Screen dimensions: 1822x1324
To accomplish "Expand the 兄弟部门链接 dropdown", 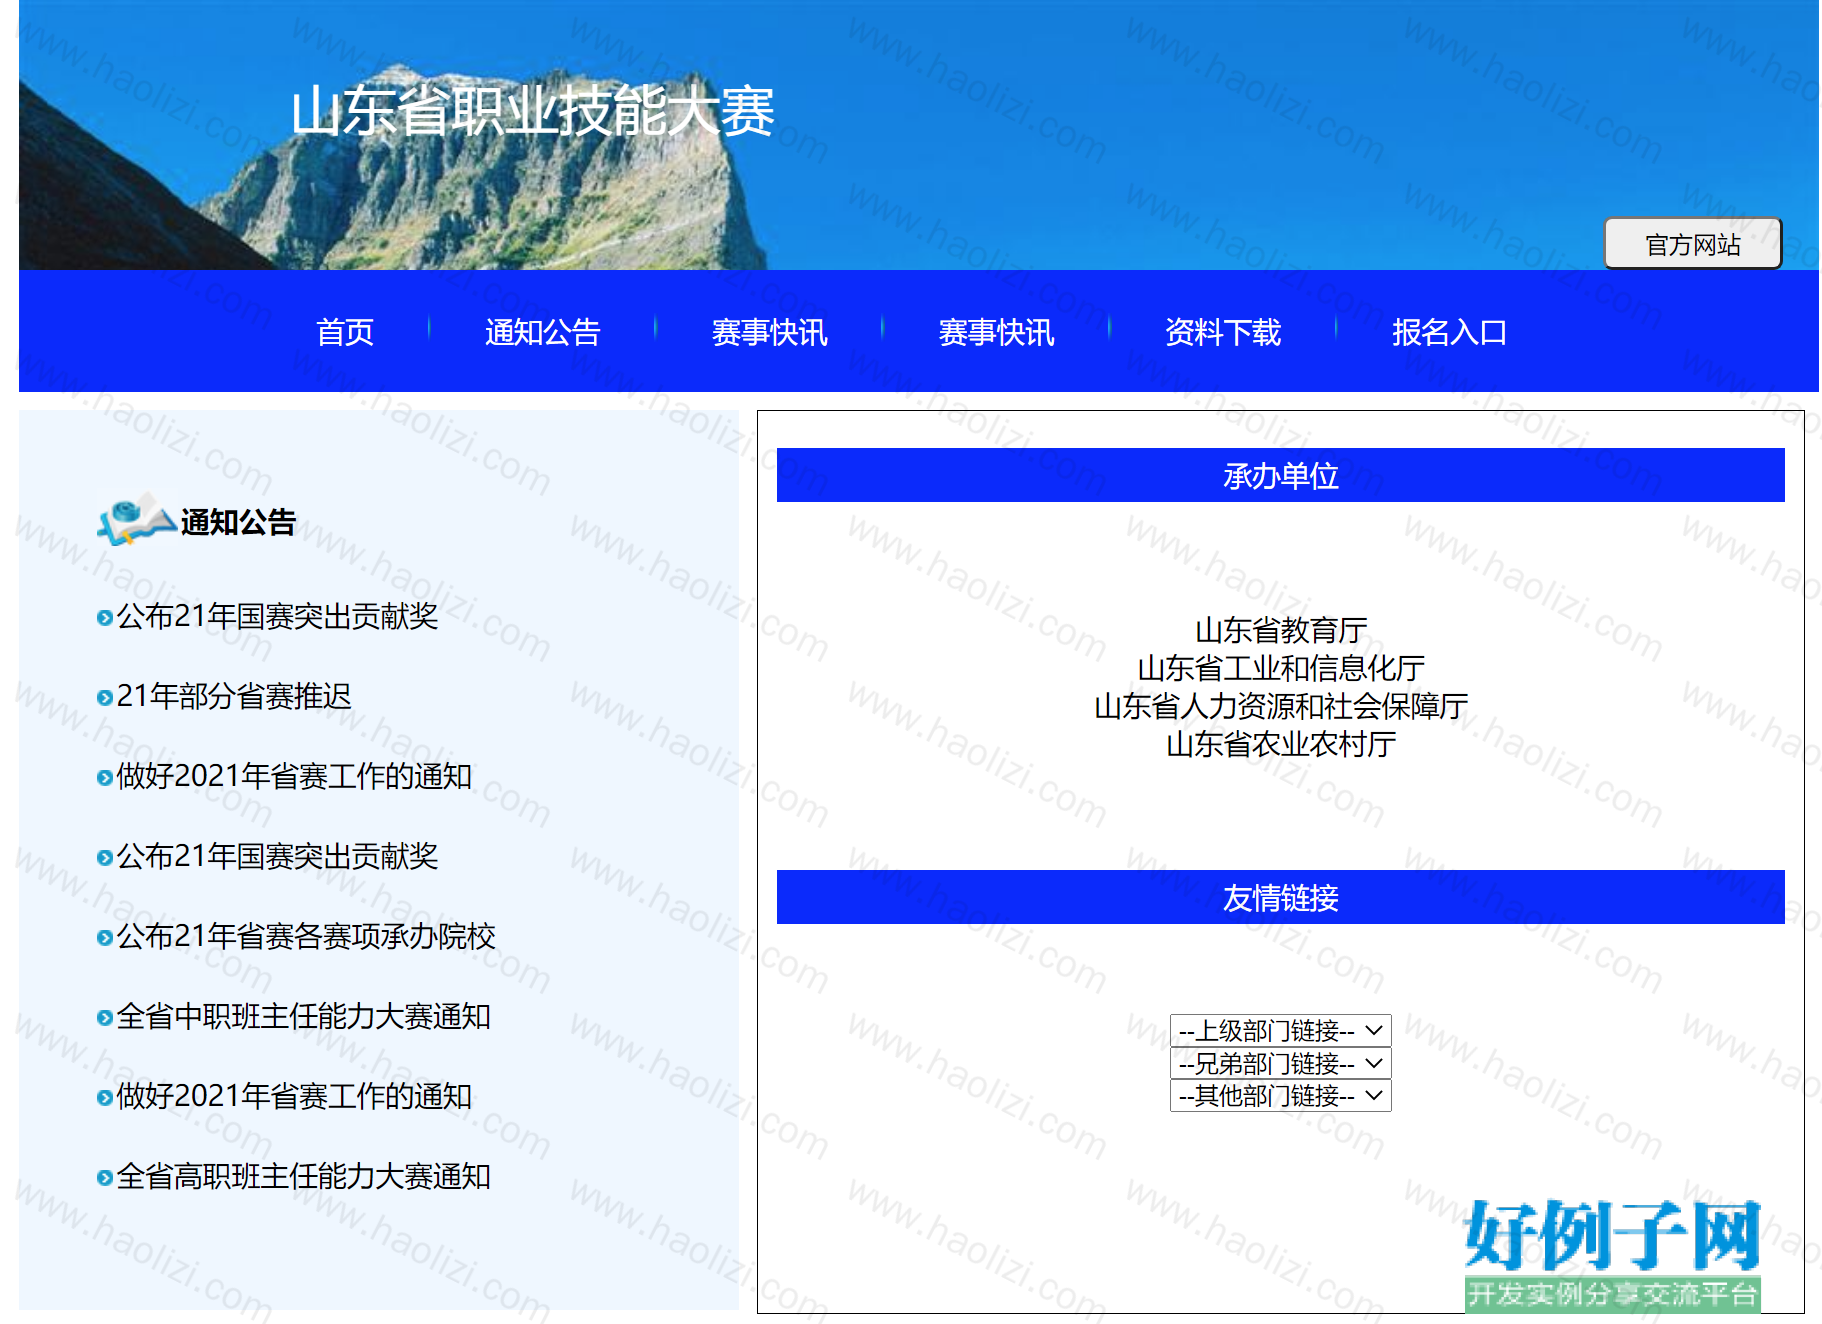I will pos(1280,1063).
